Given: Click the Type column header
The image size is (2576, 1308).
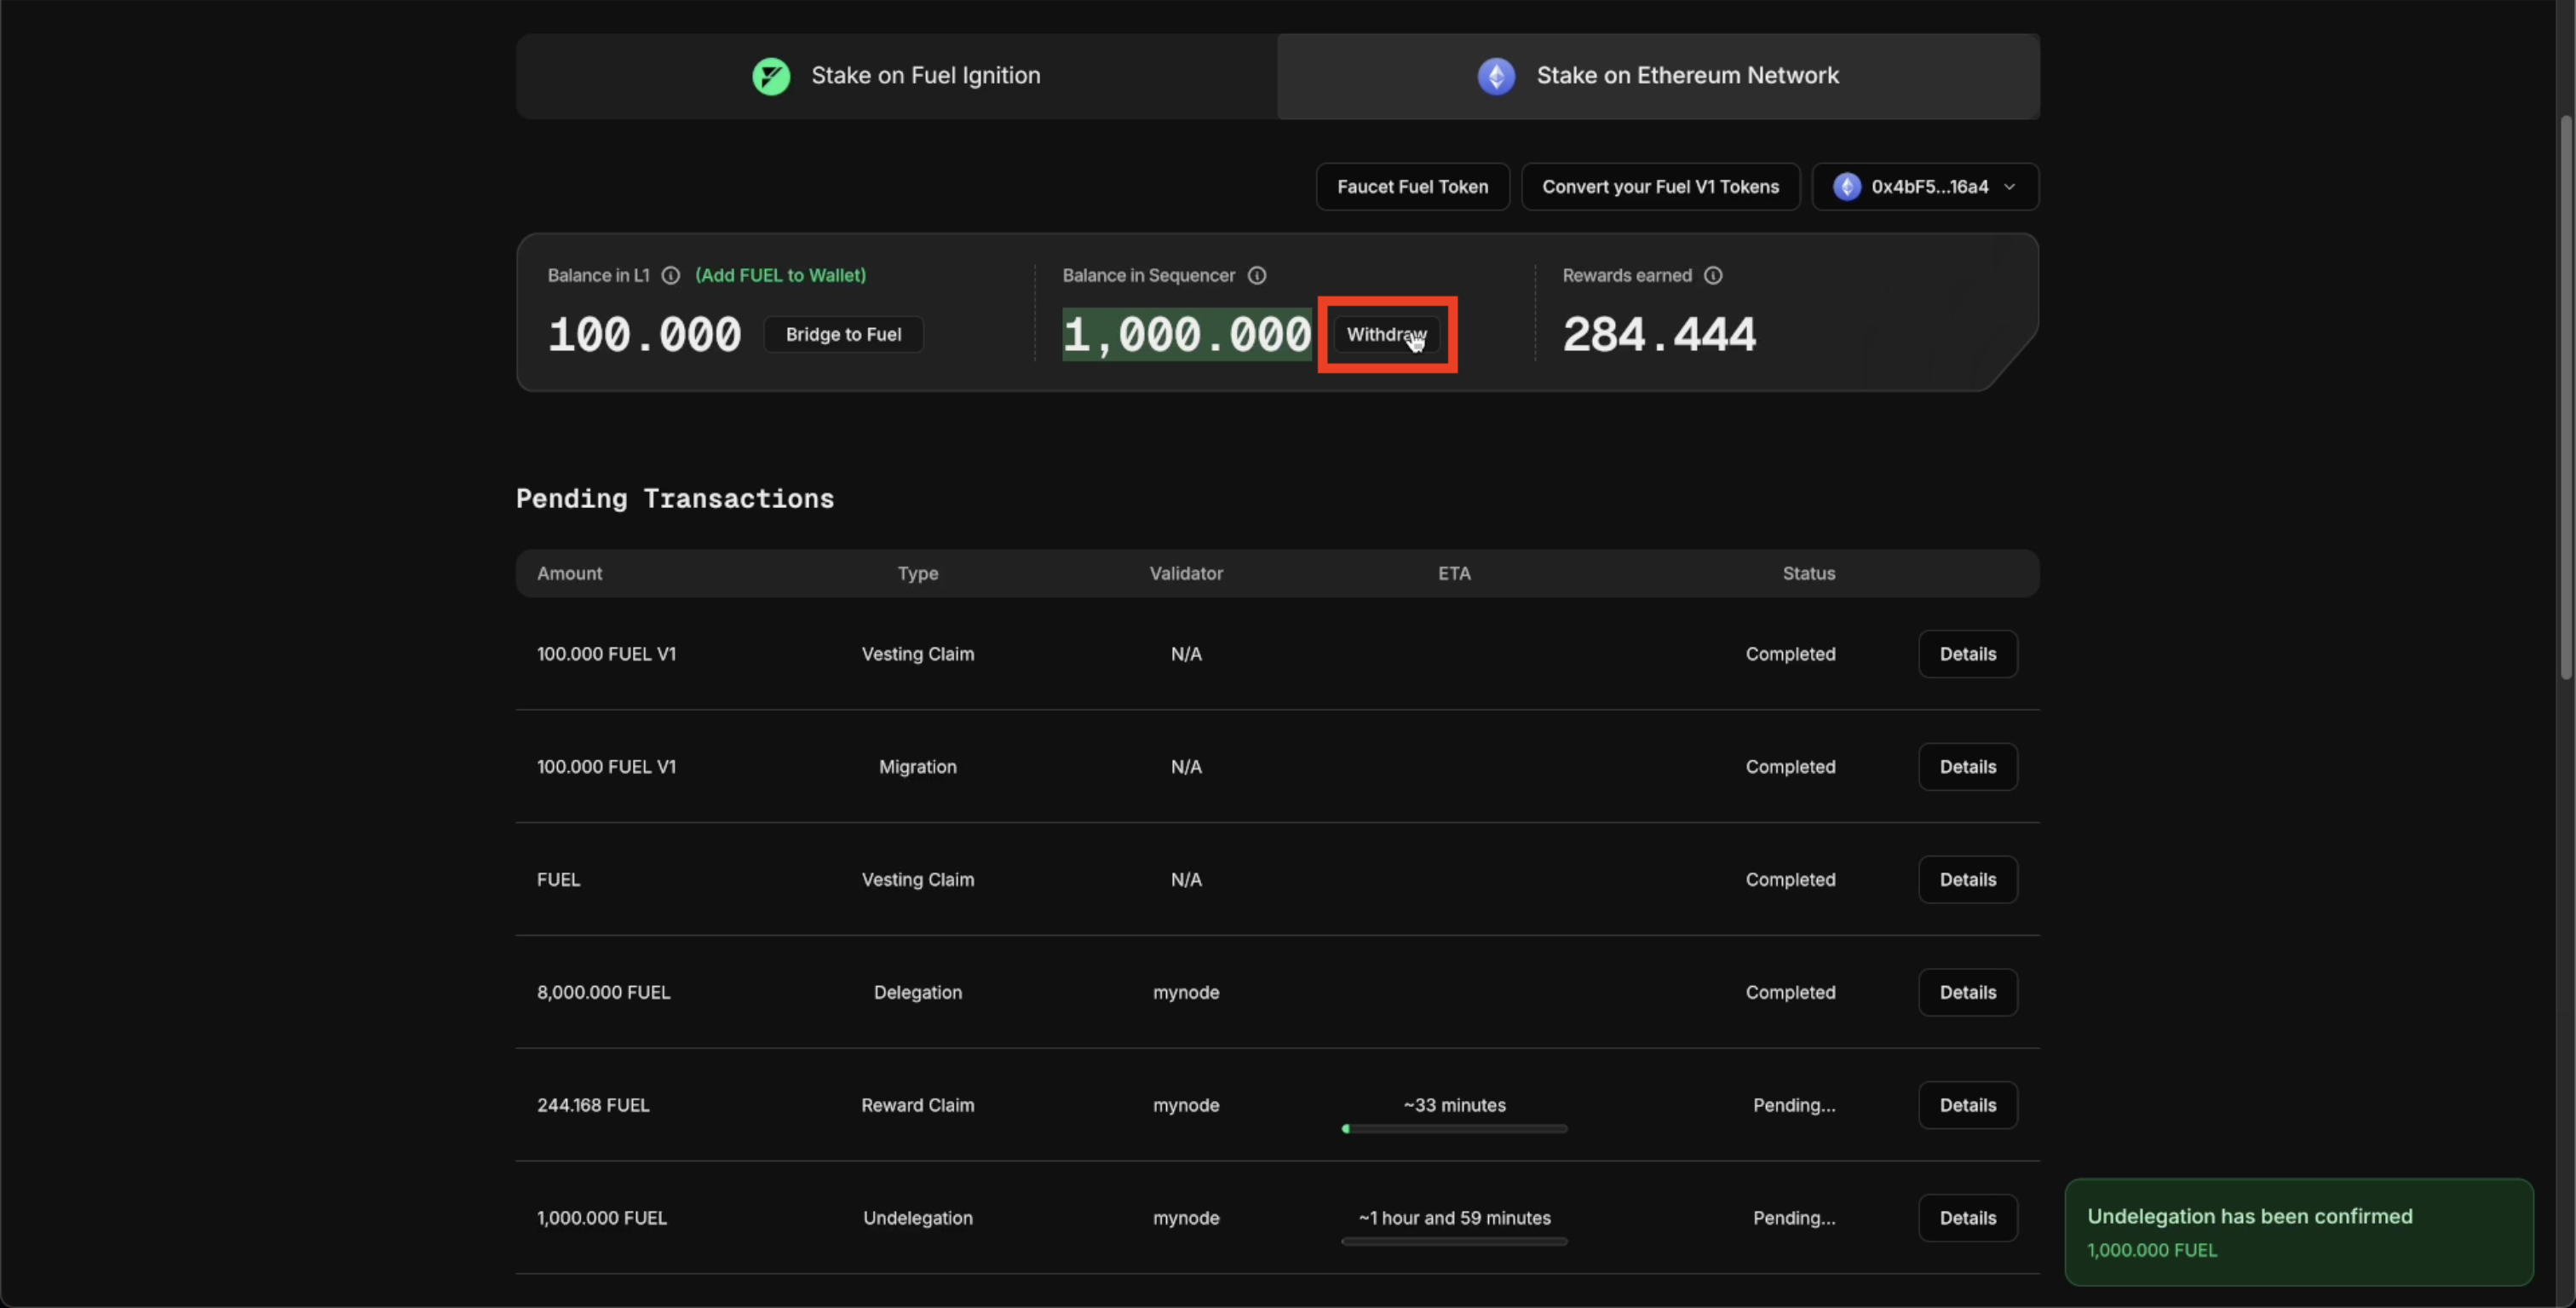Looking at the screenshot, I should 917,574.
